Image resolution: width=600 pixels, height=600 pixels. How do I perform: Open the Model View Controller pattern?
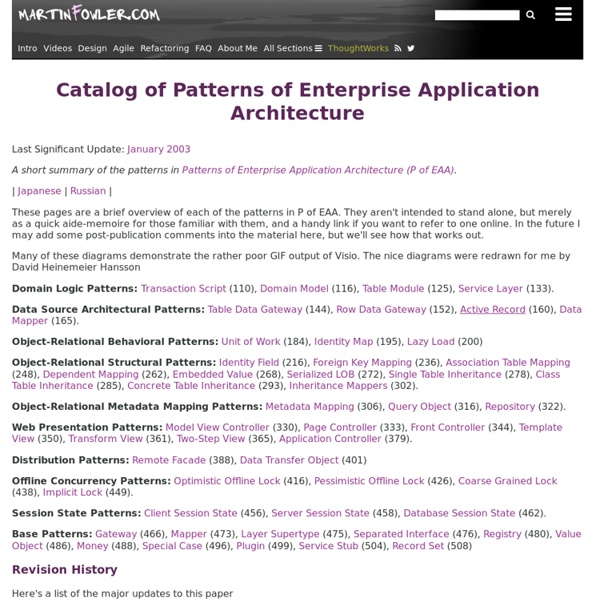point(217,427)
